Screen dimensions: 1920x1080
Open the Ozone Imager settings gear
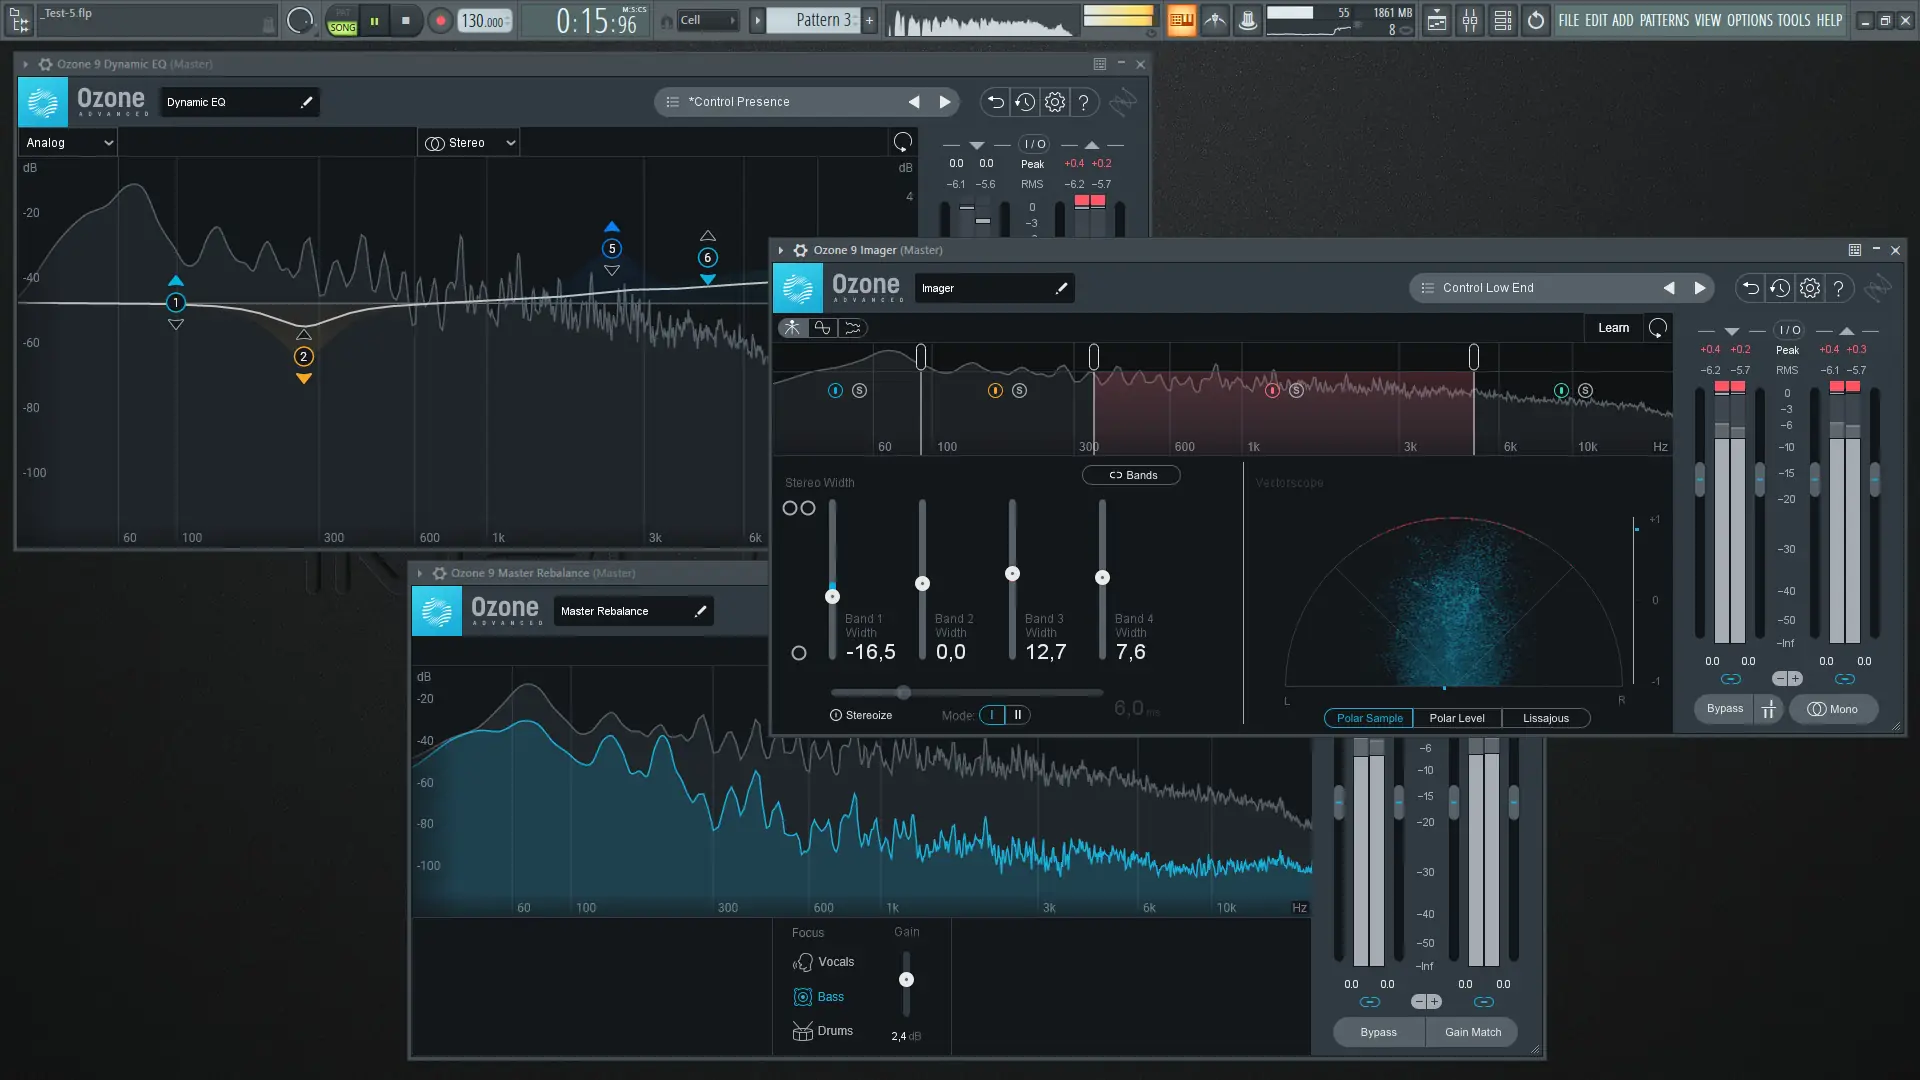coord(1809,288)
